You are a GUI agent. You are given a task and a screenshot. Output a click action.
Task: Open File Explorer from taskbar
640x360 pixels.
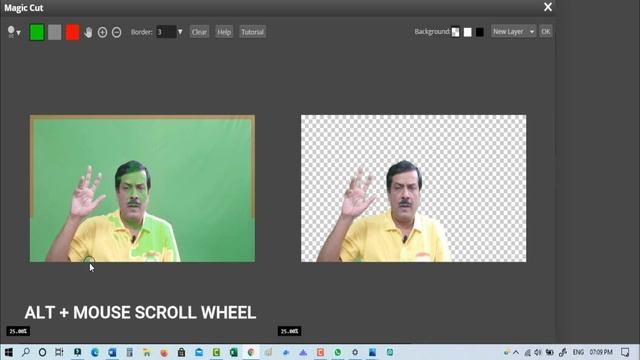(x=147, y=352)
